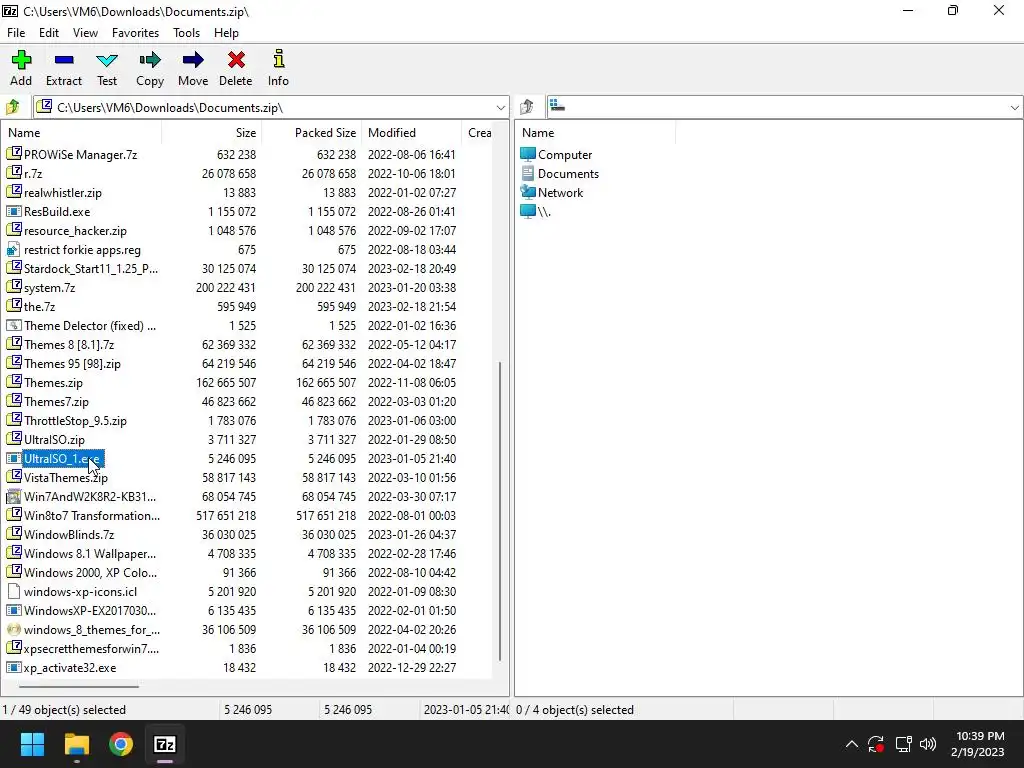
Task: Click the Add toolbar icon
Action: pyautogui.click(x=21, y=60)
